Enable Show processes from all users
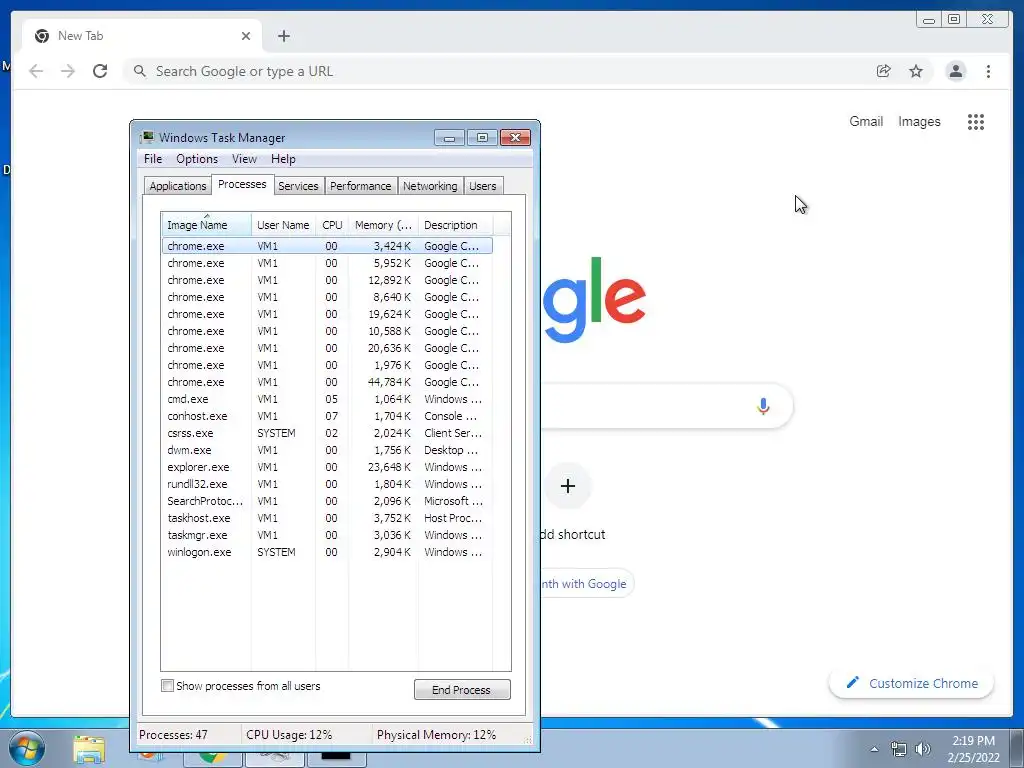The height and width of the screenshot is (768, 1024). click(x=167, y=686)
